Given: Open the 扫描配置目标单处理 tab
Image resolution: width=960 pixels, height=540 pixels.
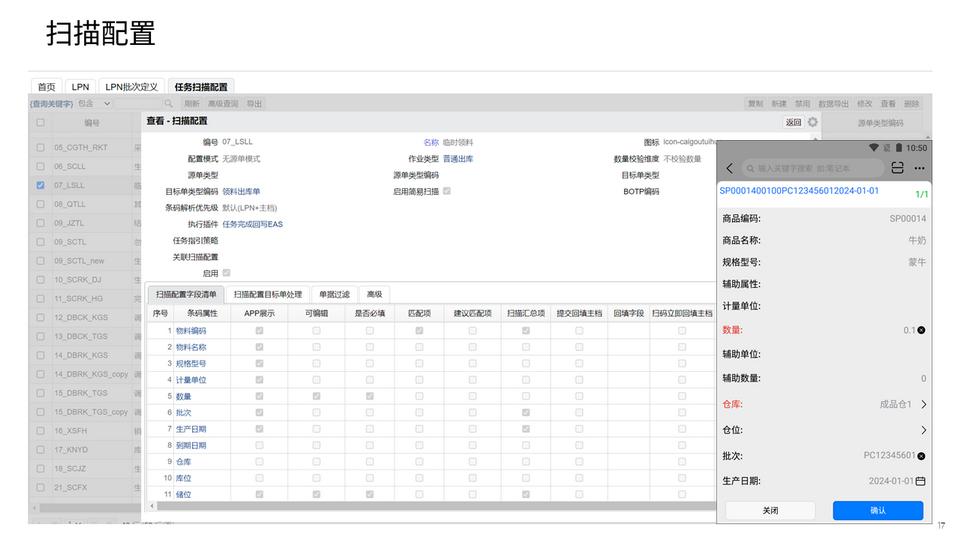Looking at the screenshot, I should 267,295.
